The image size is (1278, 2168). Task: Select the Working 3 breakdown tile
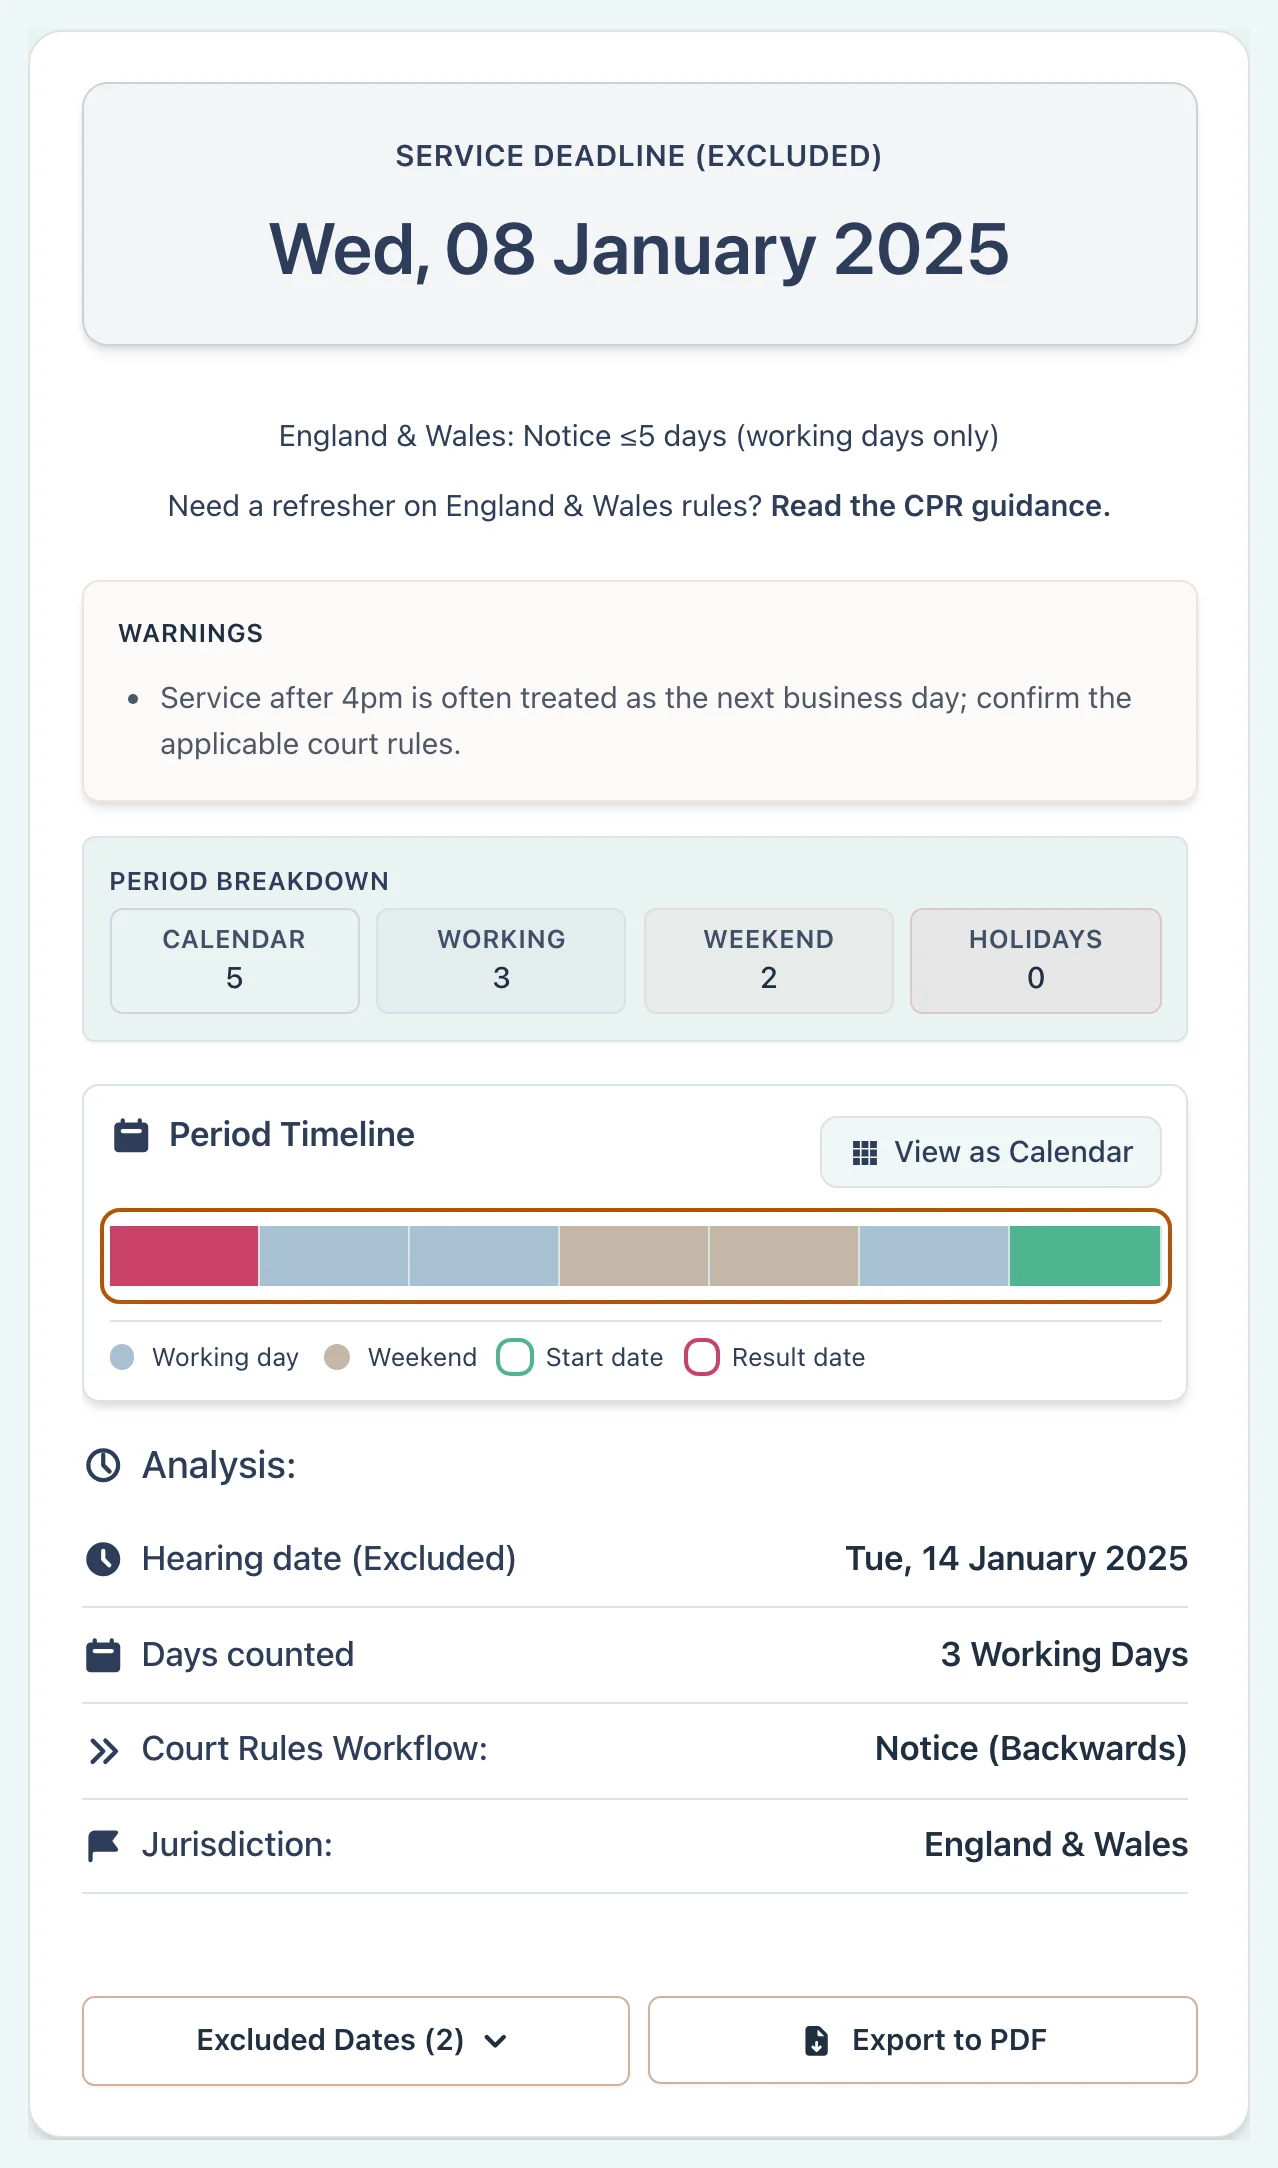click(x=501, y=961)
